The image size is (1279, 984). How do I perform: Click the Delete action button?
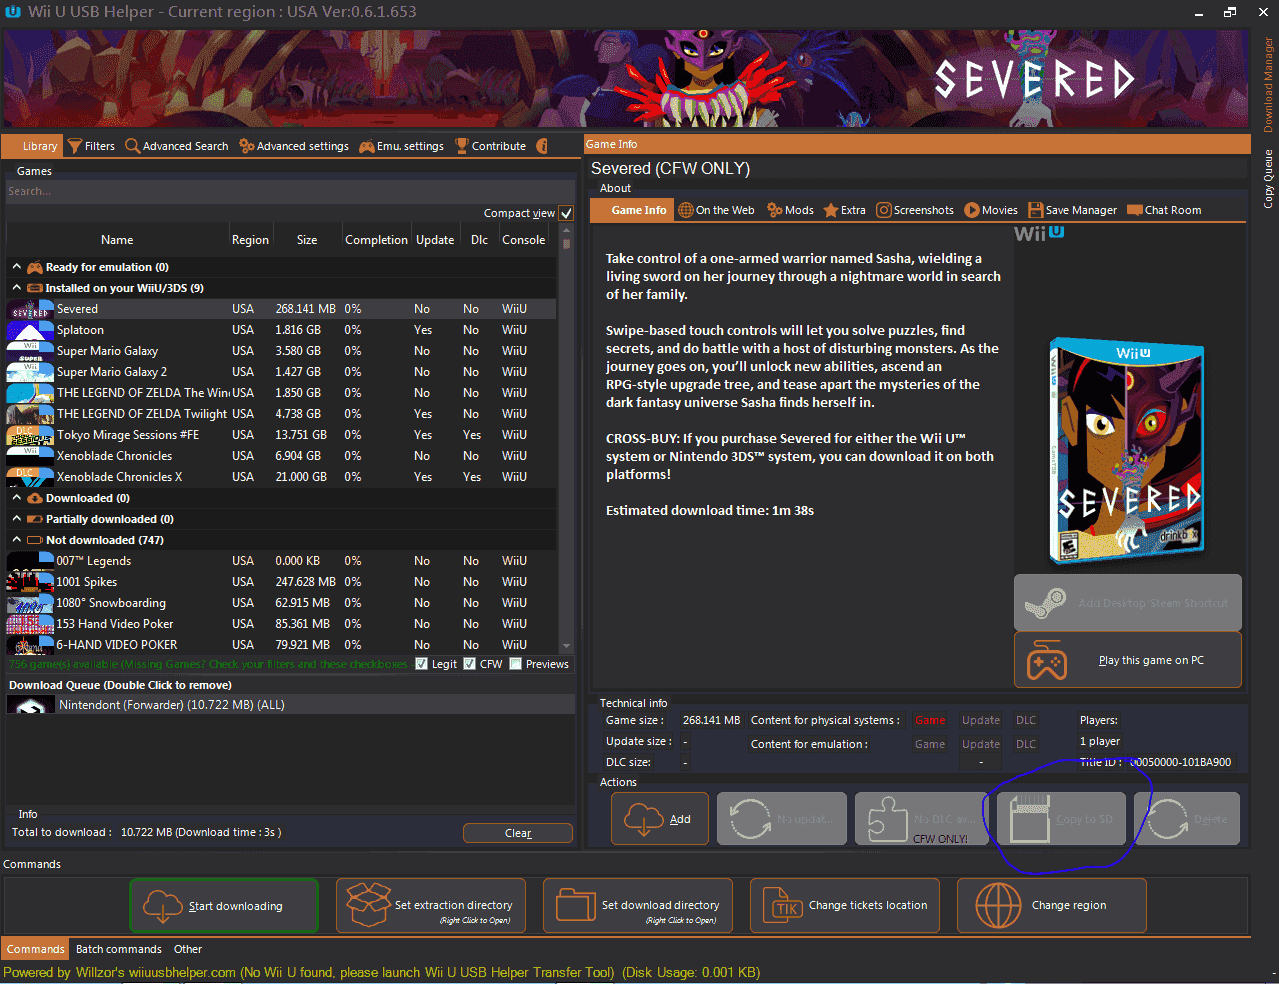tap(1187, 819)
